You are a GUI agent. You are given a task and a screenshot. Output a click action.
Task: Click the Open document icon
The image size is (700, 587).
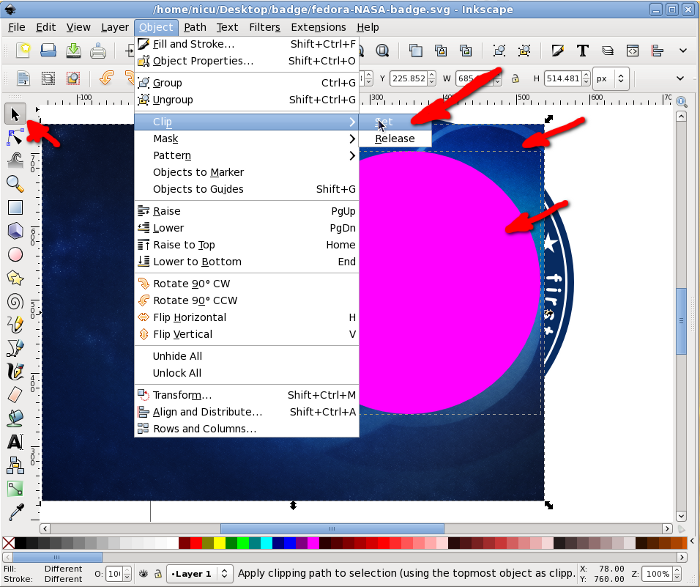pos(48,50)
